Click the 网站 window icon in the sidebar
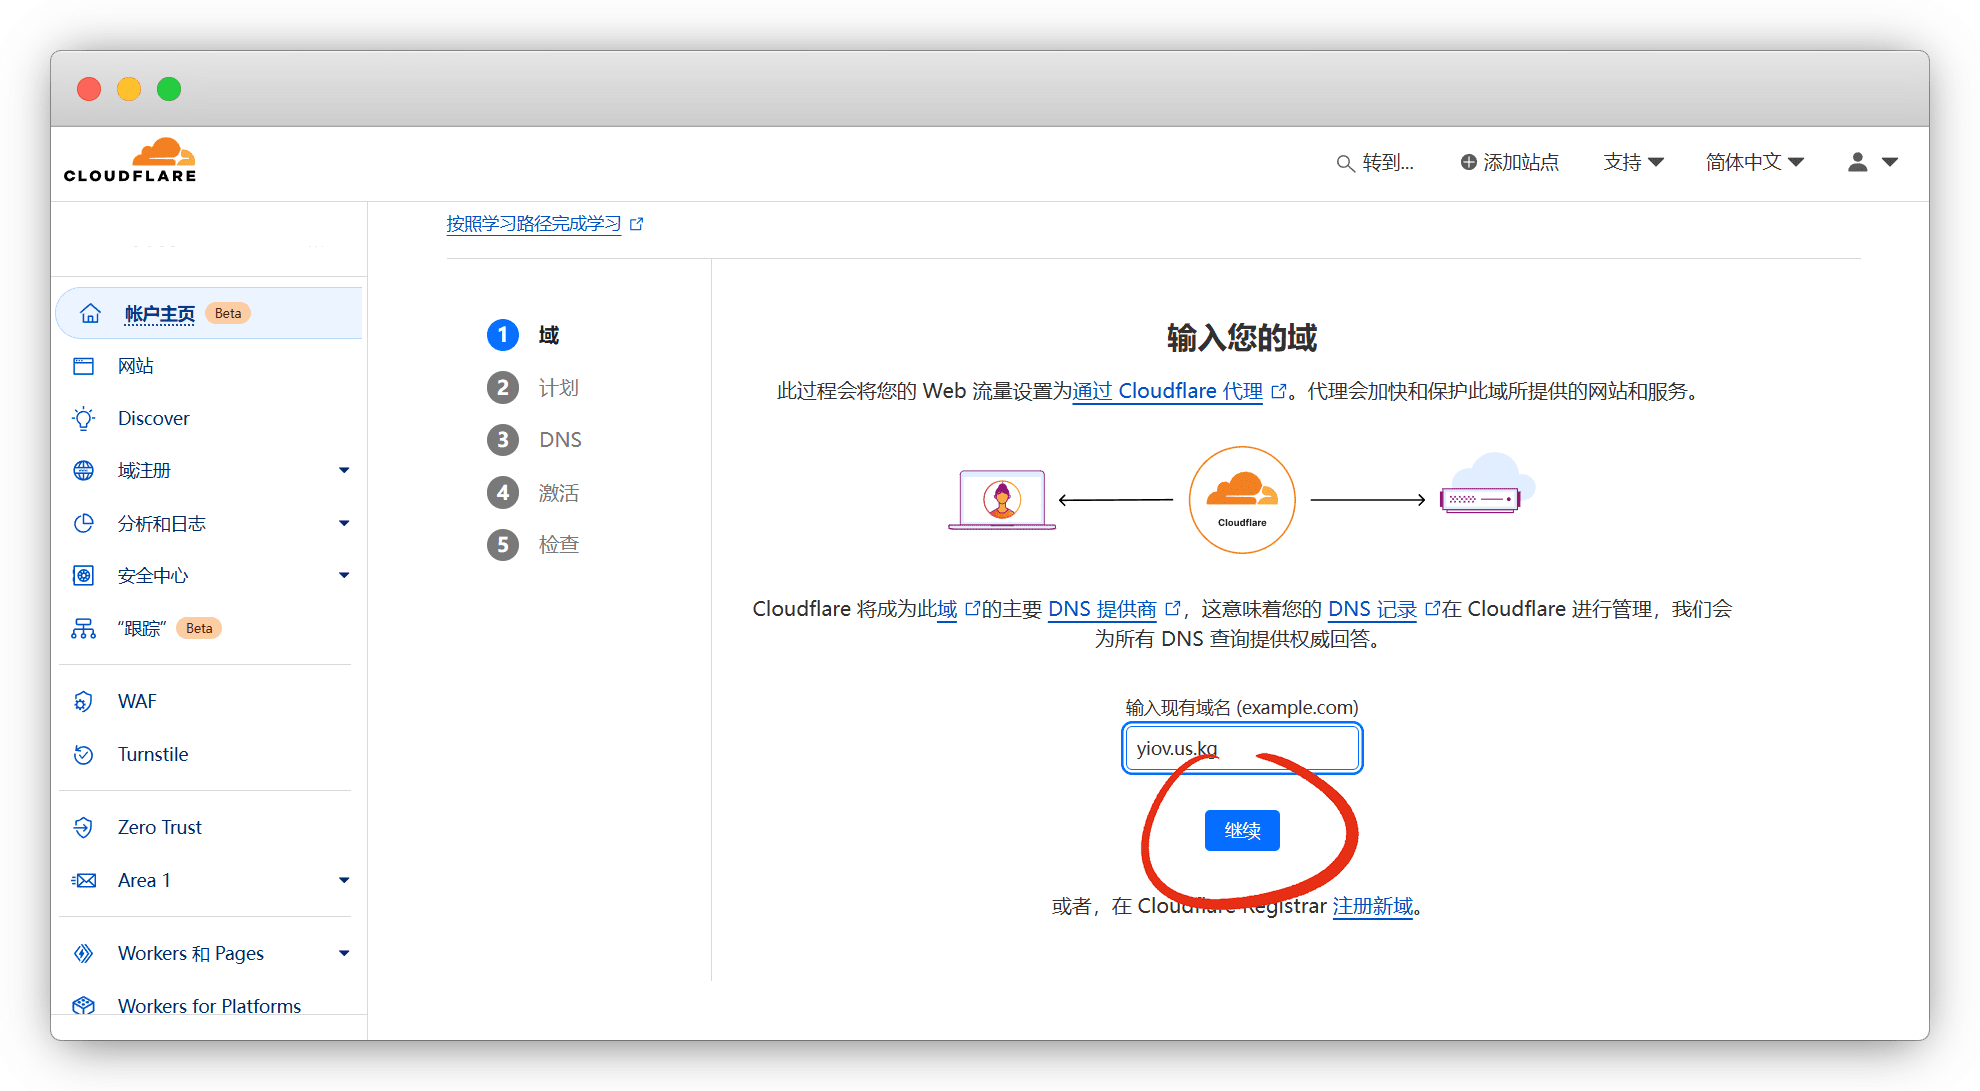 click(x=84, y=366)
